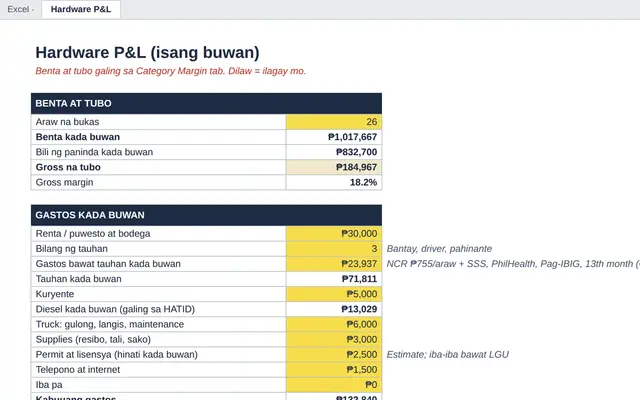Viewport: 640px width, 400px height.
Task: Select the 18.2% gross margin cell
Action: tap(334, 182)
